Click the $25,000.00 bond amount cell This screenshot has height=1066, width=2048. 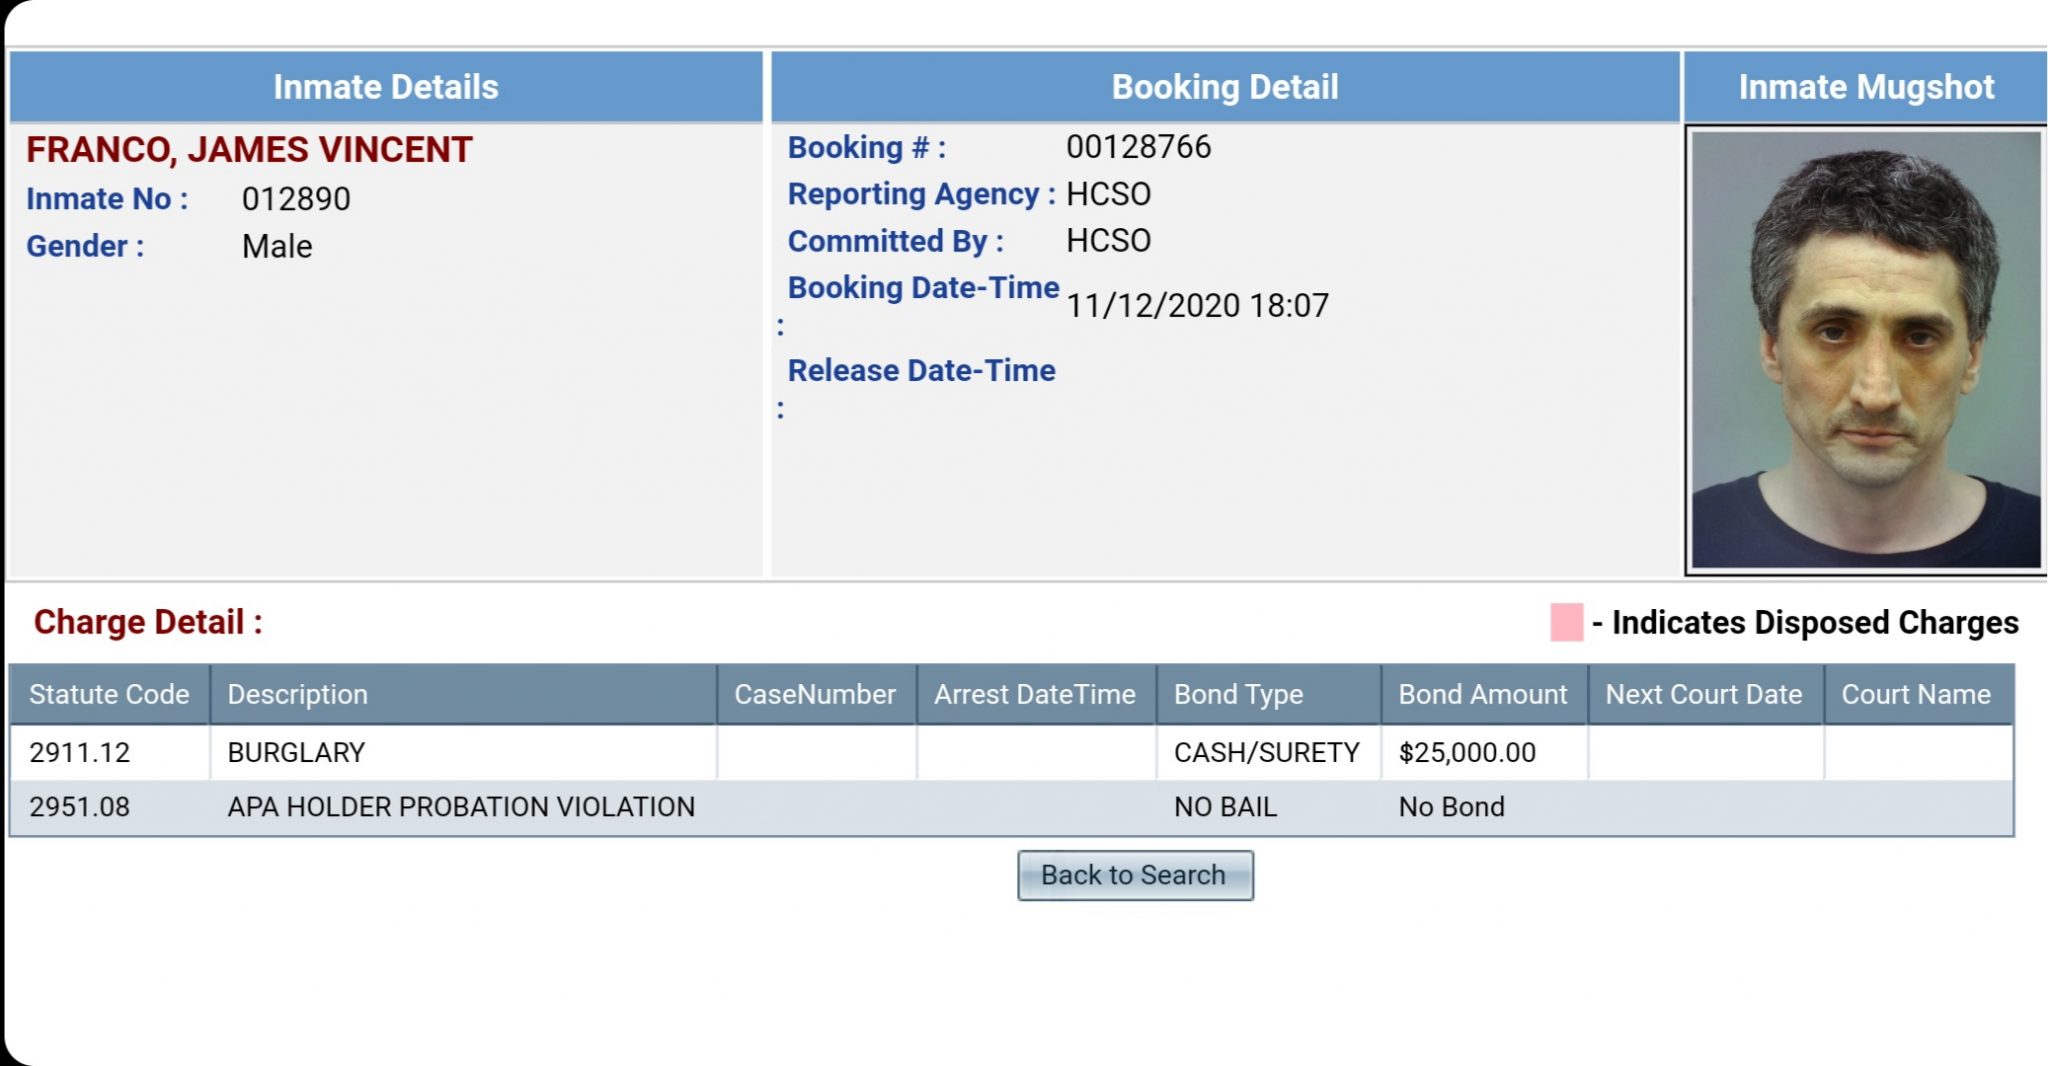(1469, 753)
